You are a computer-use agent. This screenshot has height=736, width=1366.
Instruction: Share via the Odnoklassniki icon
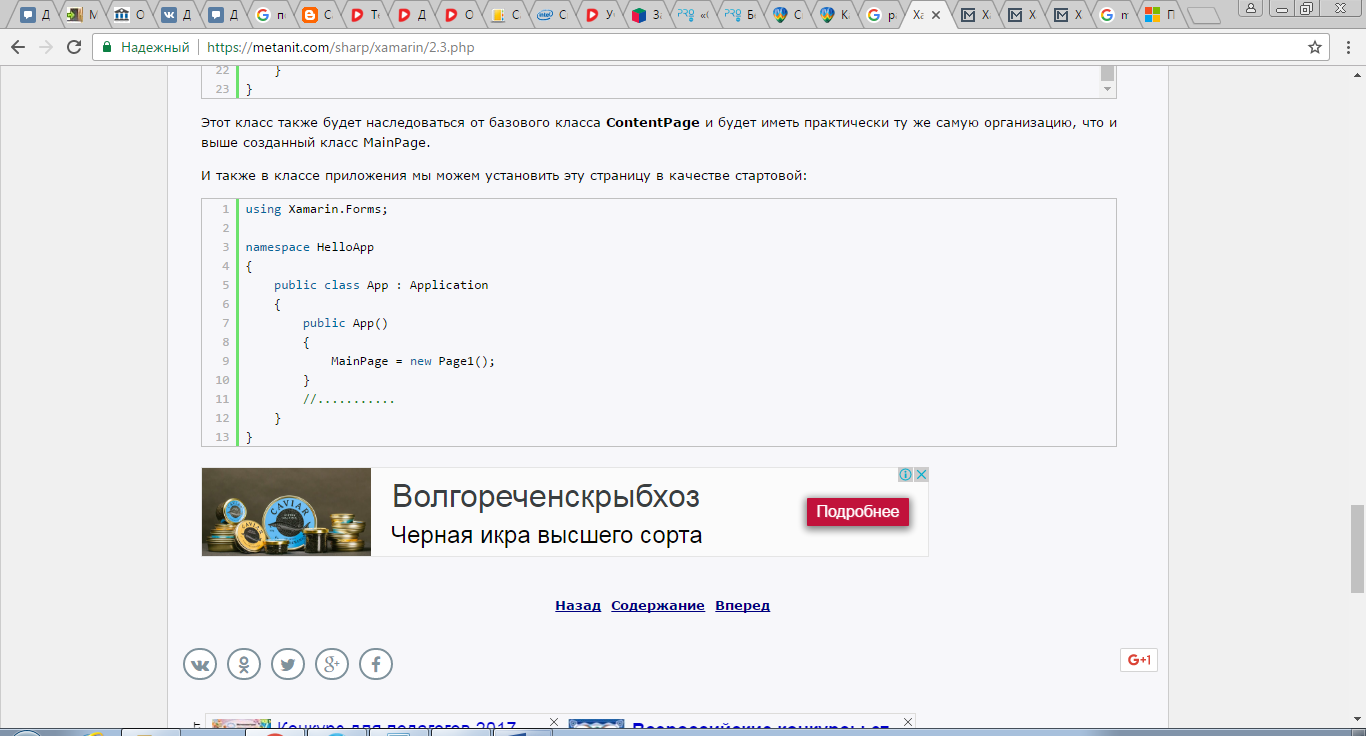tap(244, 664)
